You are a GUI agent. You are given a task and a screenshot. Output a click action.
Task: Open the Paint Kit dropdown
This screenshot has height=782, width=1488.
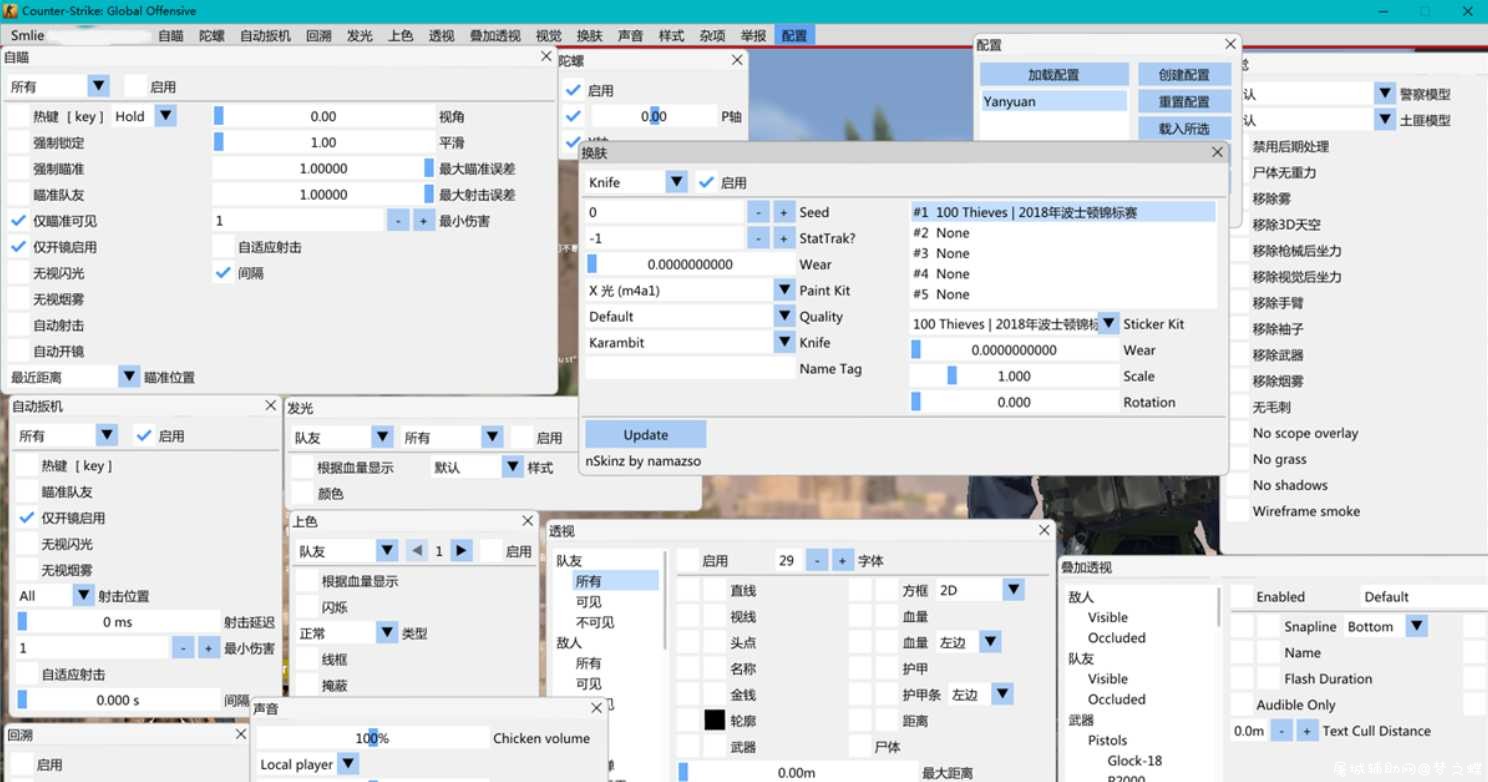tap(785, 290)
